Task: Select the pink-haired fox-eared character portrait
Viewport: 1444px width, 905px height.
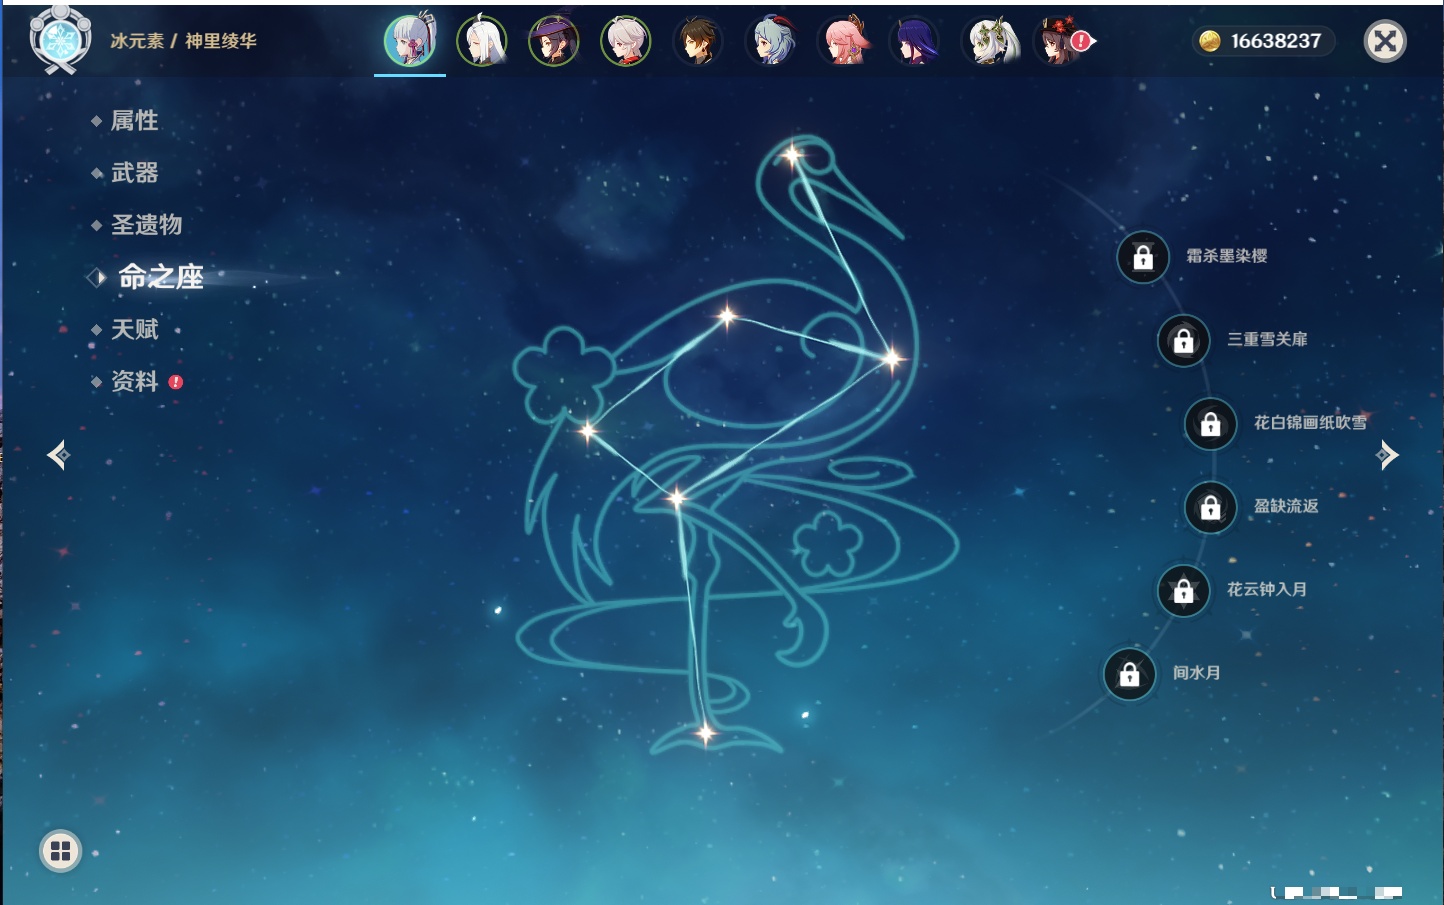Action: tap(844, 42)
